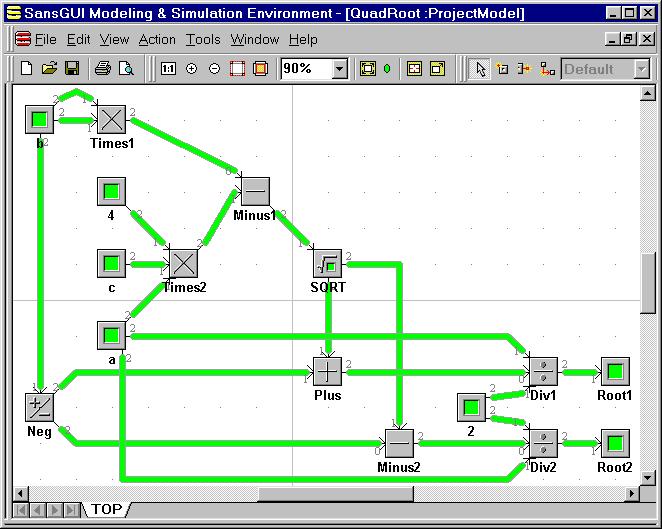This screenshot has width=662, height=529.
Task: Save the project with the floppy icon
Action: (x=71, y=69)
